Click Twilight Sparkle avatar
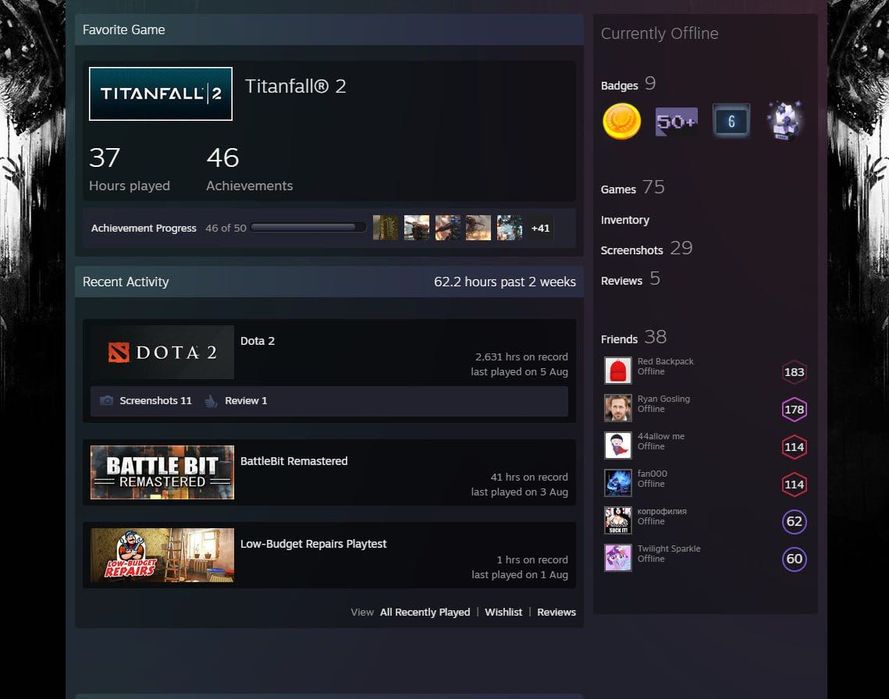 coord(617,557)
